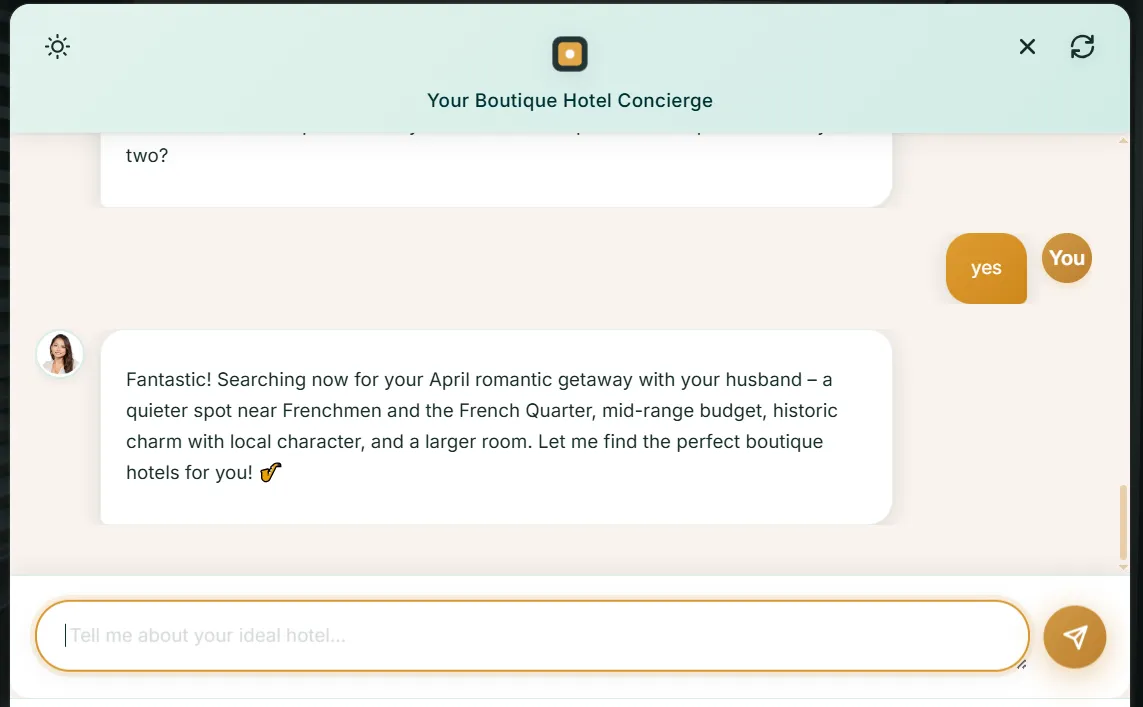This screenshot has width=1143, height=707.
Task: Restart the conversation via the refresh icon
Action: coord(1082,46)
